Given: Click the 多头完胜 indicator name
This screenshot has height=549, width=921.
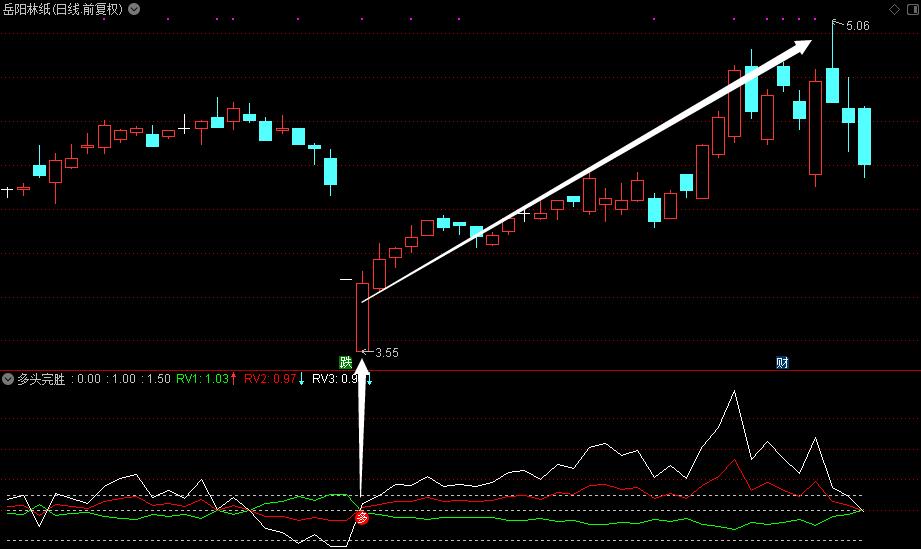Looking at the screenshot, I should [x=41, y=379].
